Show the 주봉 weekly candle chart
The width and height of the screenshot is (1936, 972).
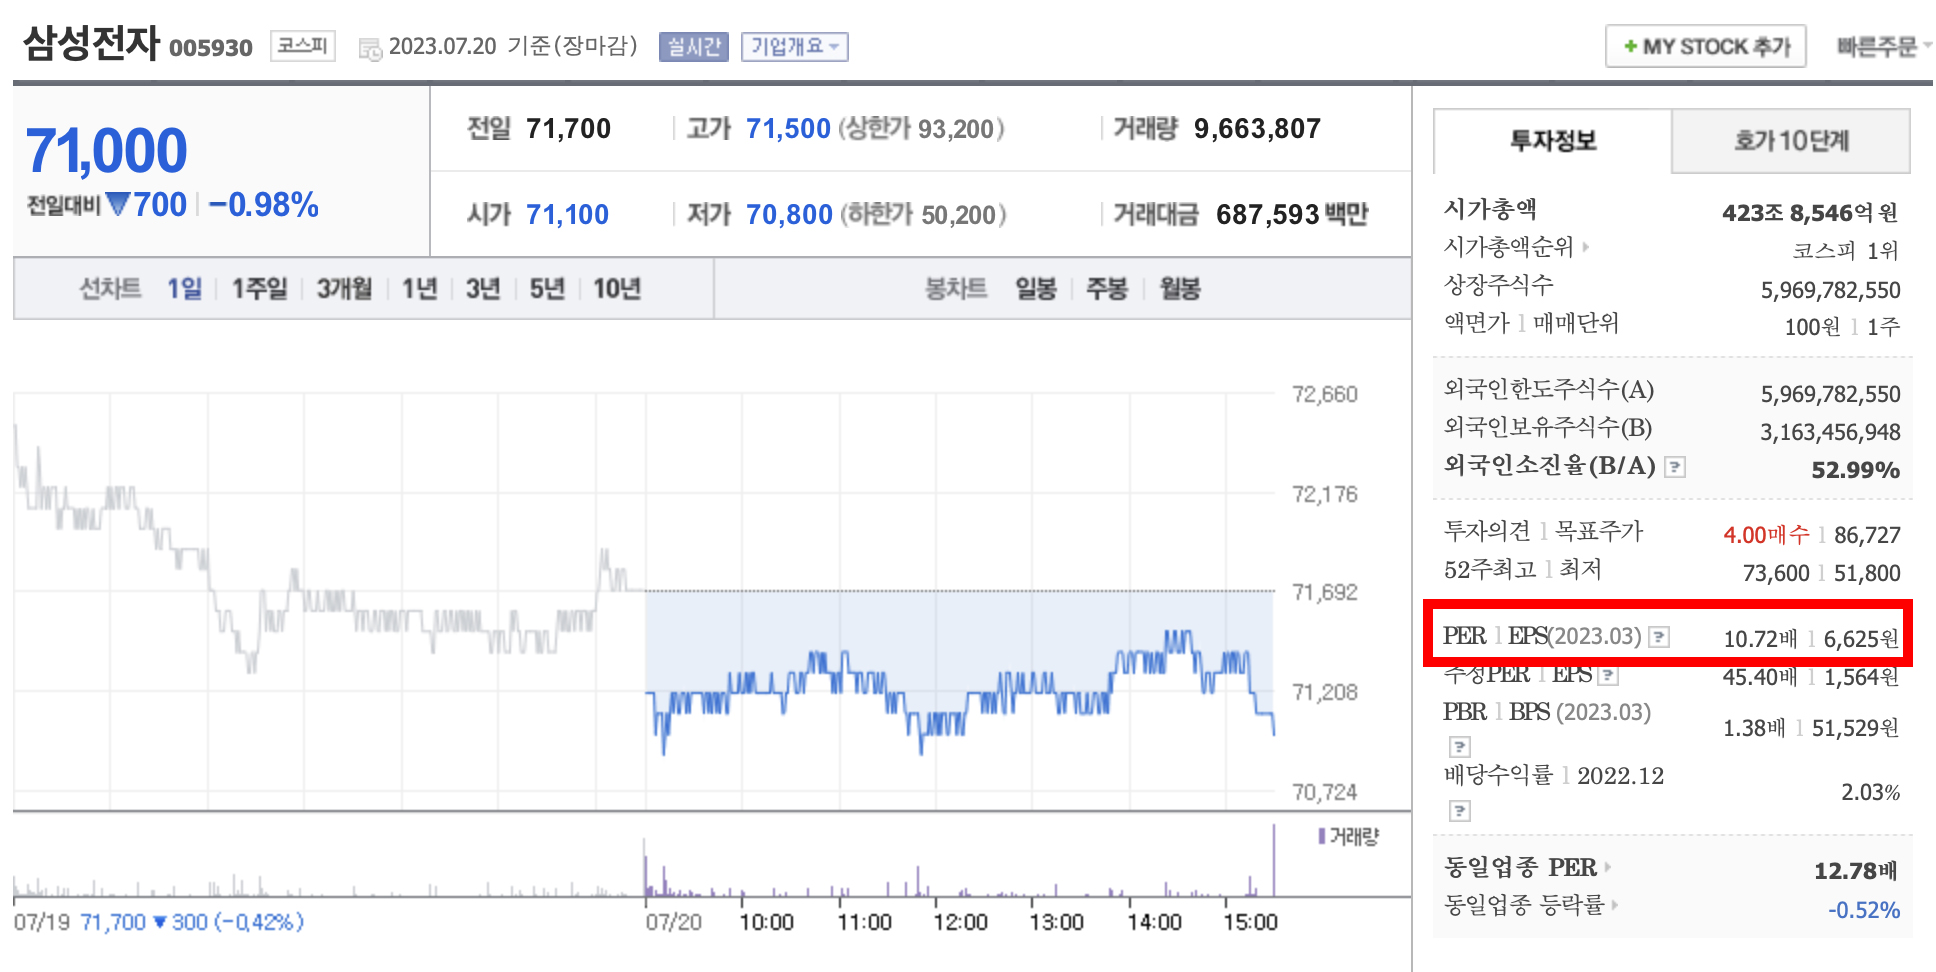(1107, 289)
